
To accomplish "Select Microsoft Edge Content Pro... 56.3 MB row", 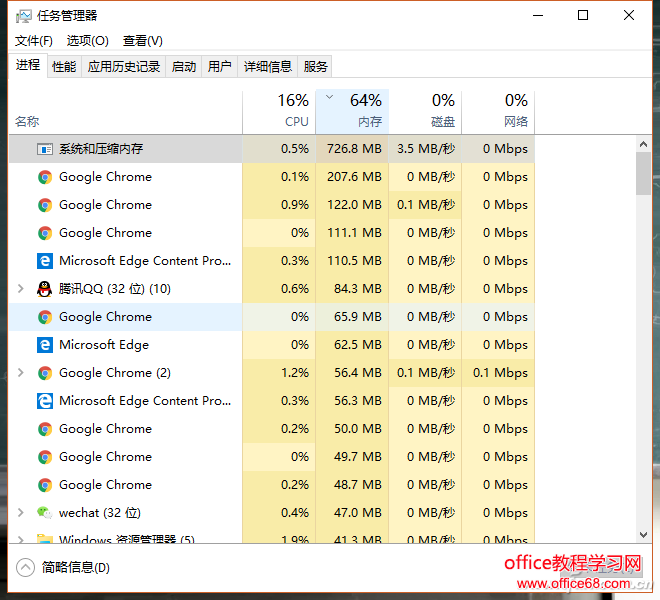I will 271,401.
